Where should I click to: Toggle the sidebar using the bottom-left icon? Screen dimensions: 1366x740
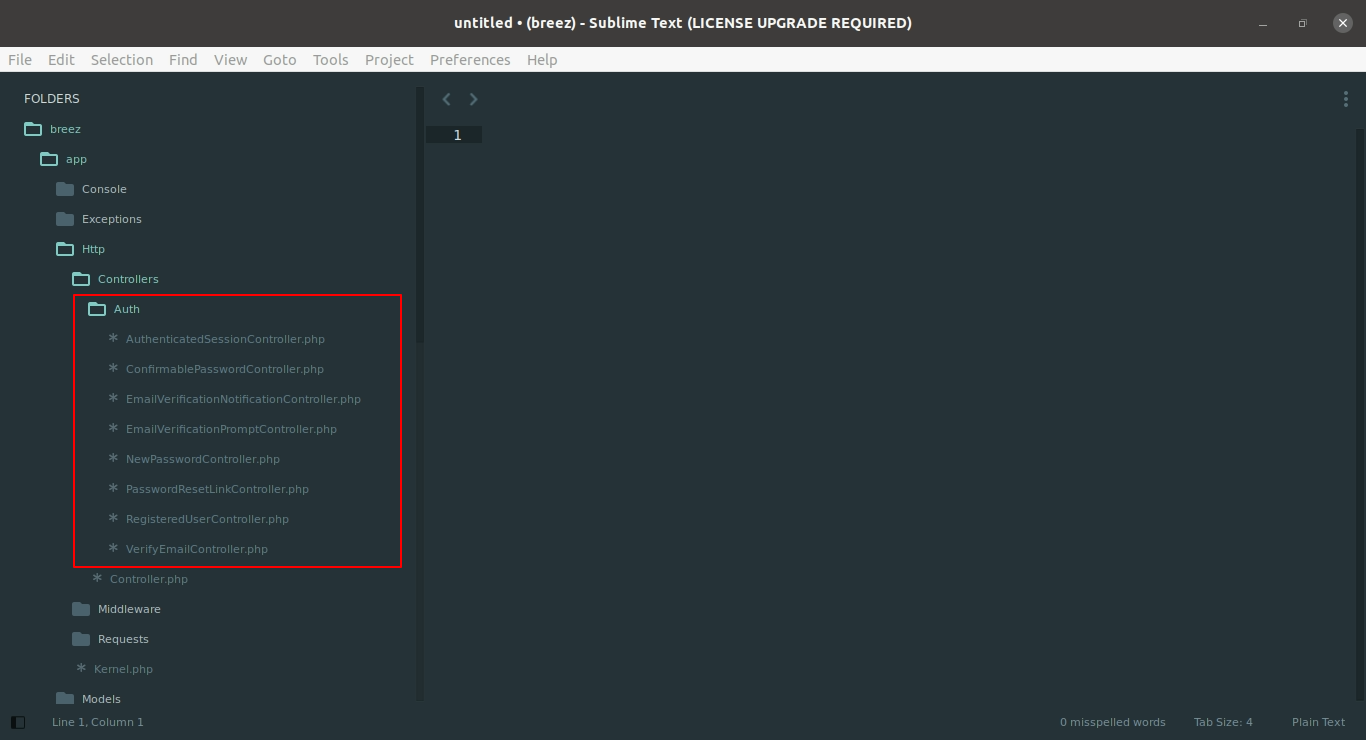point(17,722)
